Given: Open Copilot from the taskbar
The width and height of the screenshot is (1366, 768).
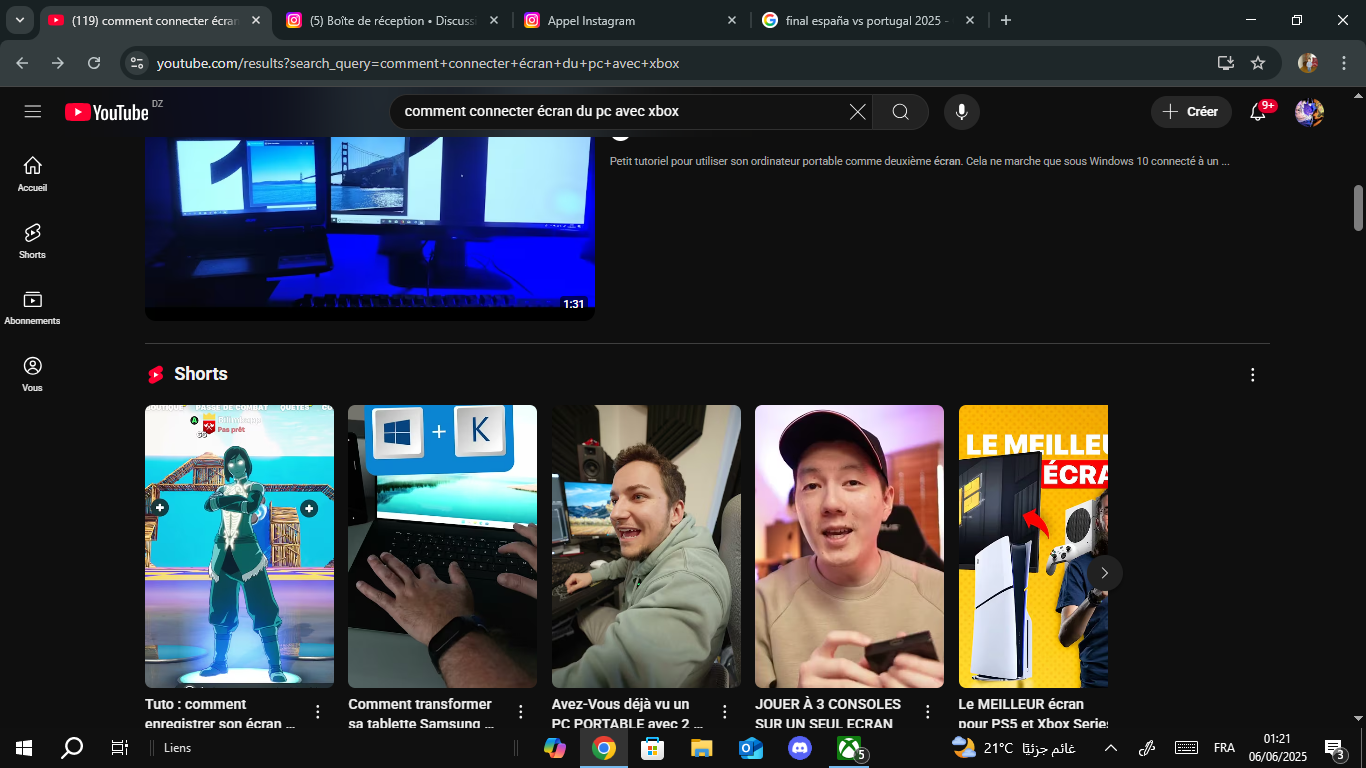Looking at the screenshot, I should (x=554, y=748).
